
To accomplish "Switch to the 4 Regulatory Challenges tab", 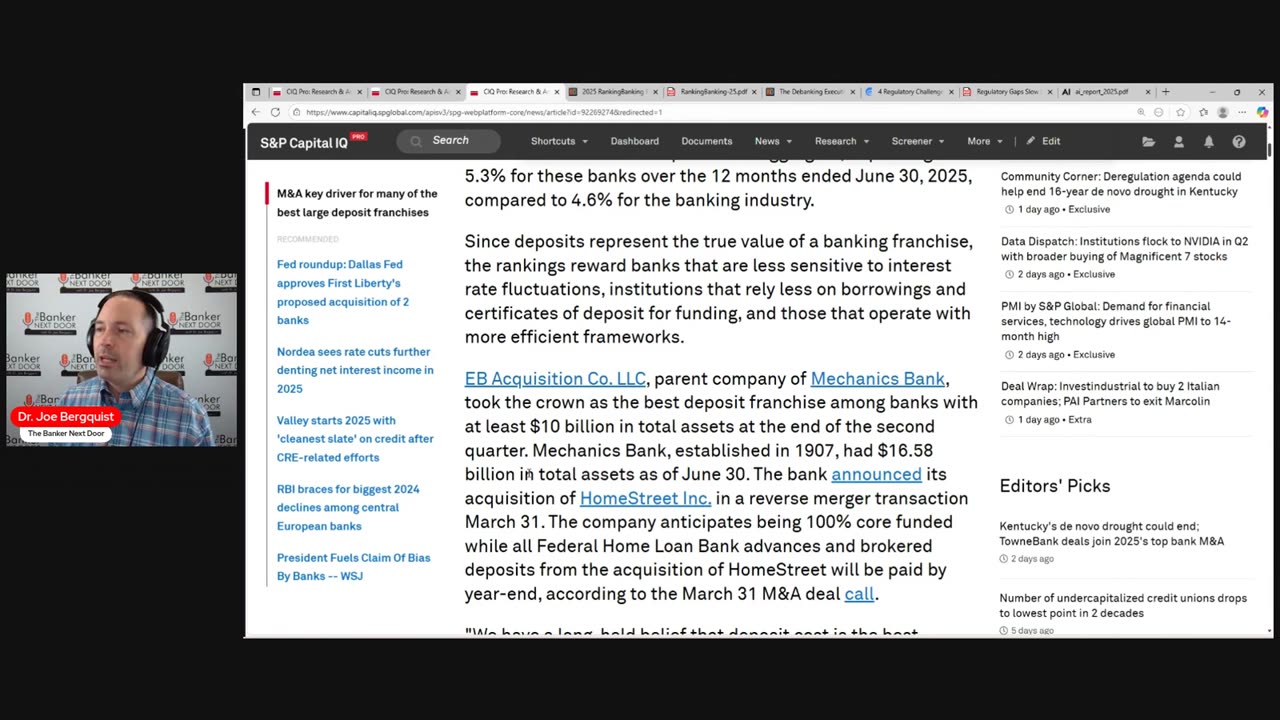I will click(x=909, y=92).
